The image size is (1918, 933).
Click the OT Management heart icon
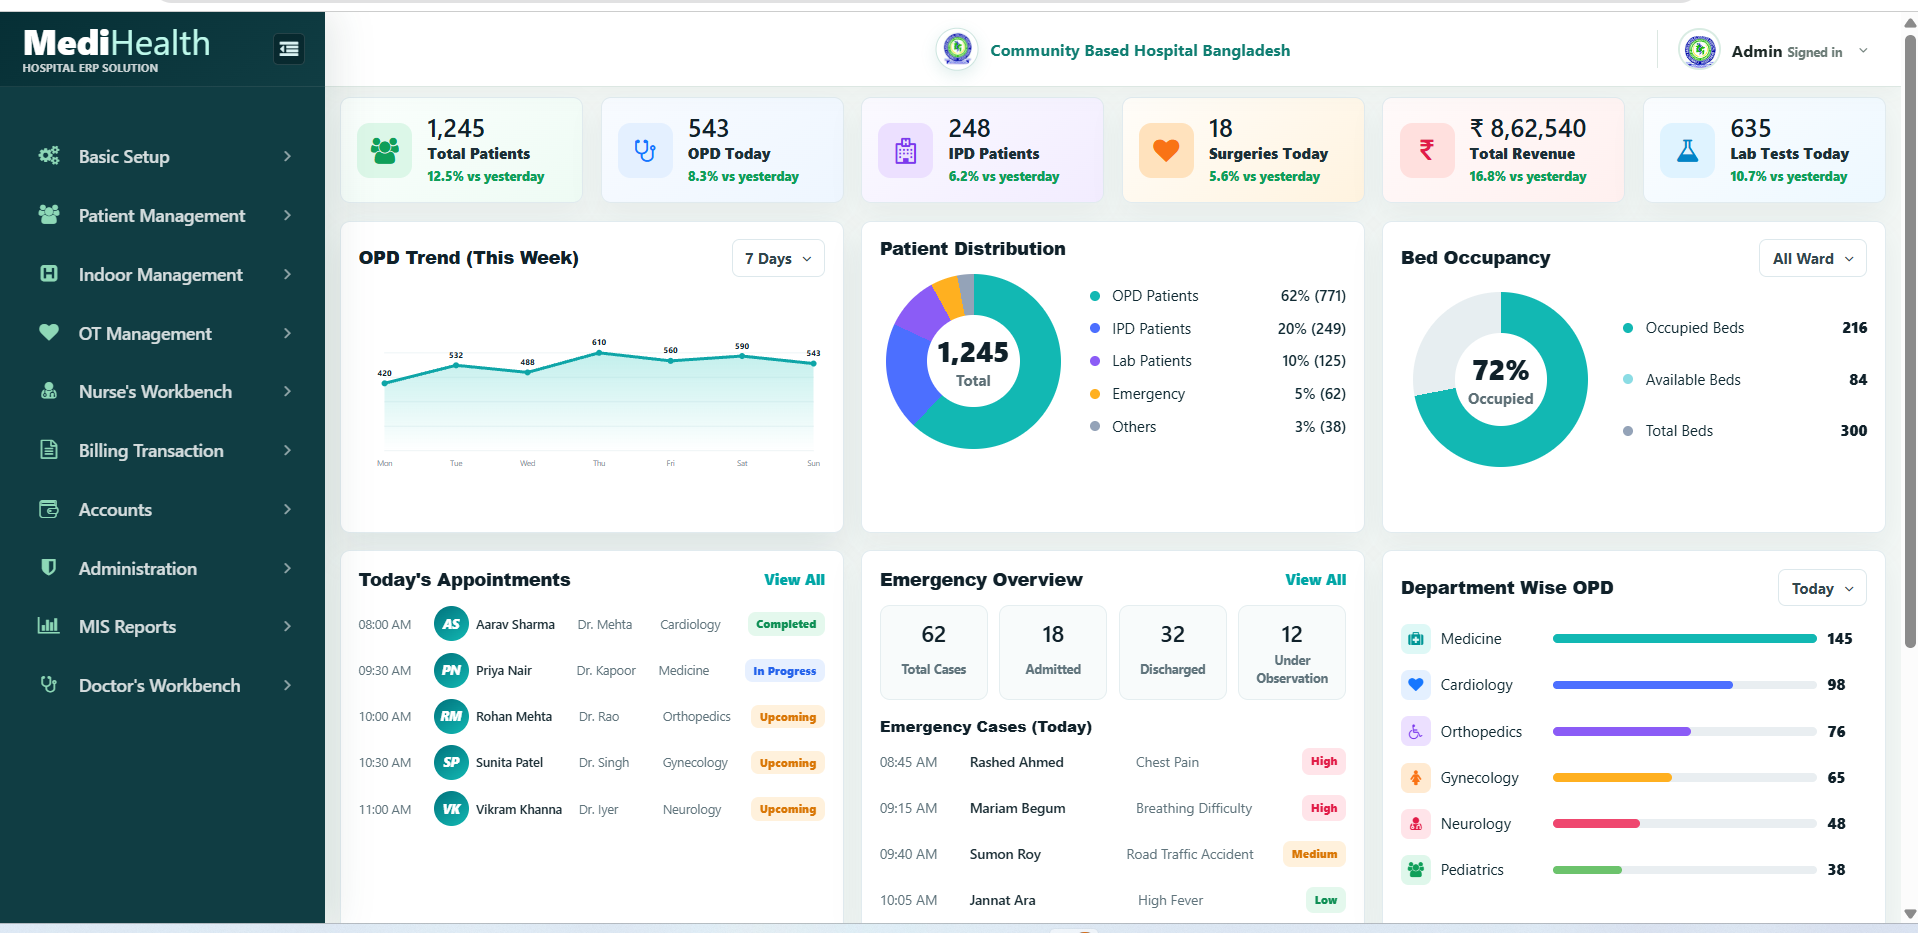pyautogui.click(x=48, y=332)
